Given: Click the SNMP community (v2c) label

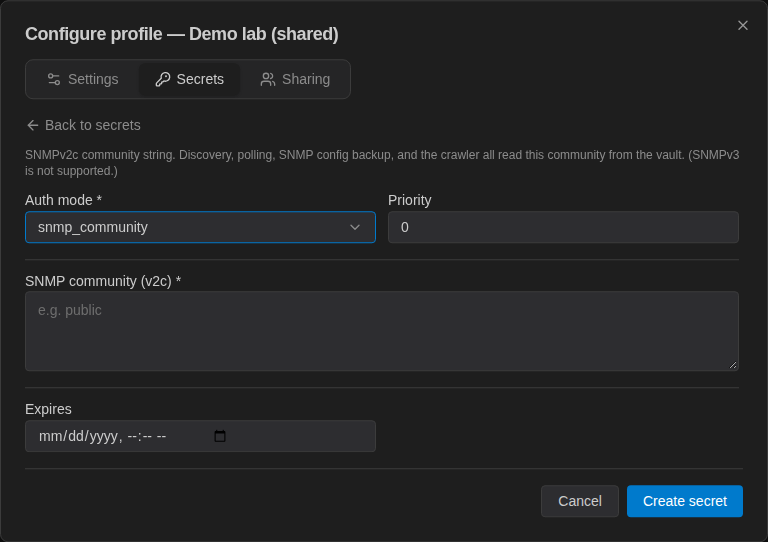Looking at the screenshot, I should click(x=103, y=282).
